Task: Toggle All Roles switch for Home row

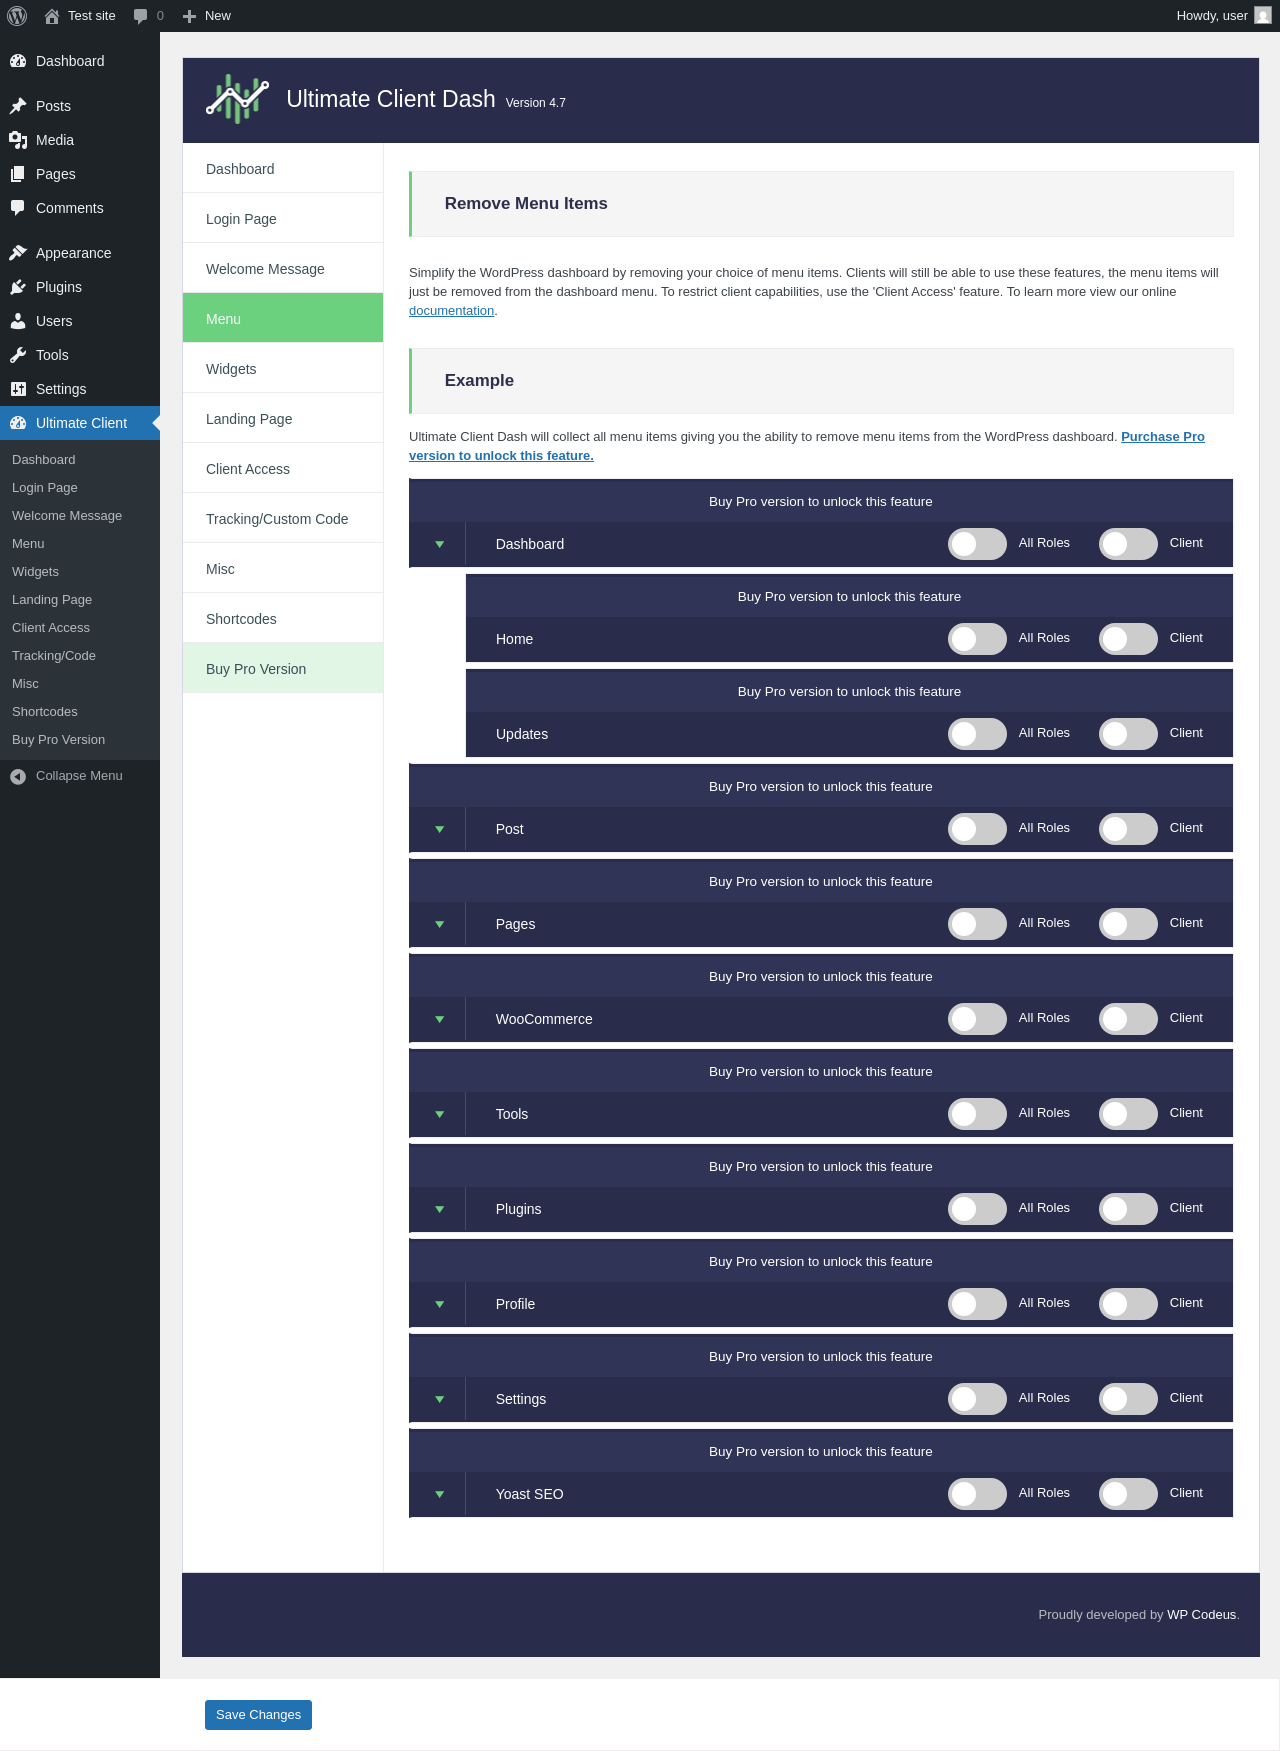Action: 977,639
